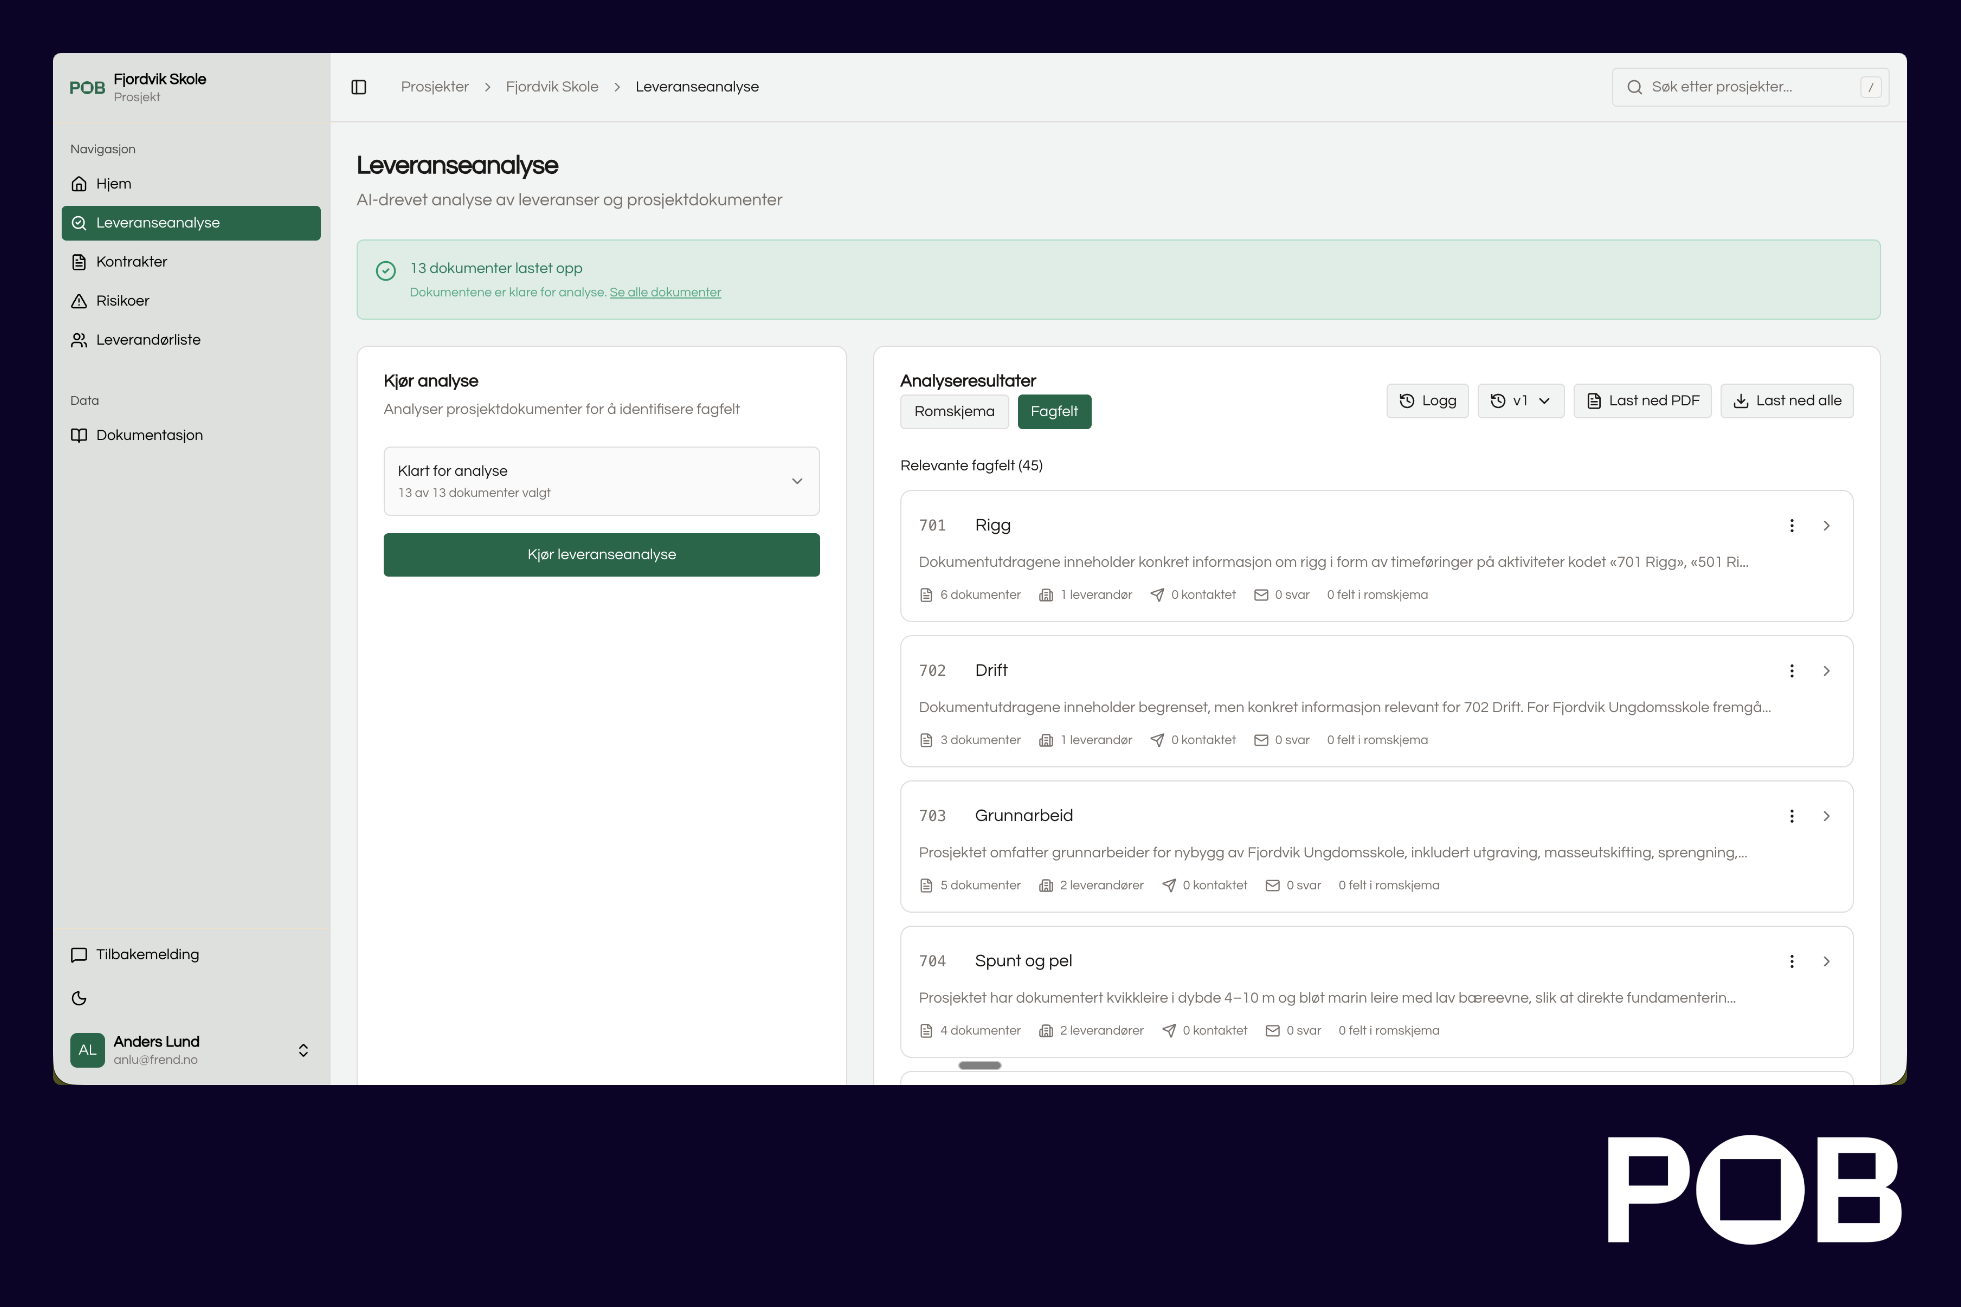The width and height of the screenshot is (1961, 1307).
Task: Toggle the sidebar panel icon
Action: [x=359, y=87]
